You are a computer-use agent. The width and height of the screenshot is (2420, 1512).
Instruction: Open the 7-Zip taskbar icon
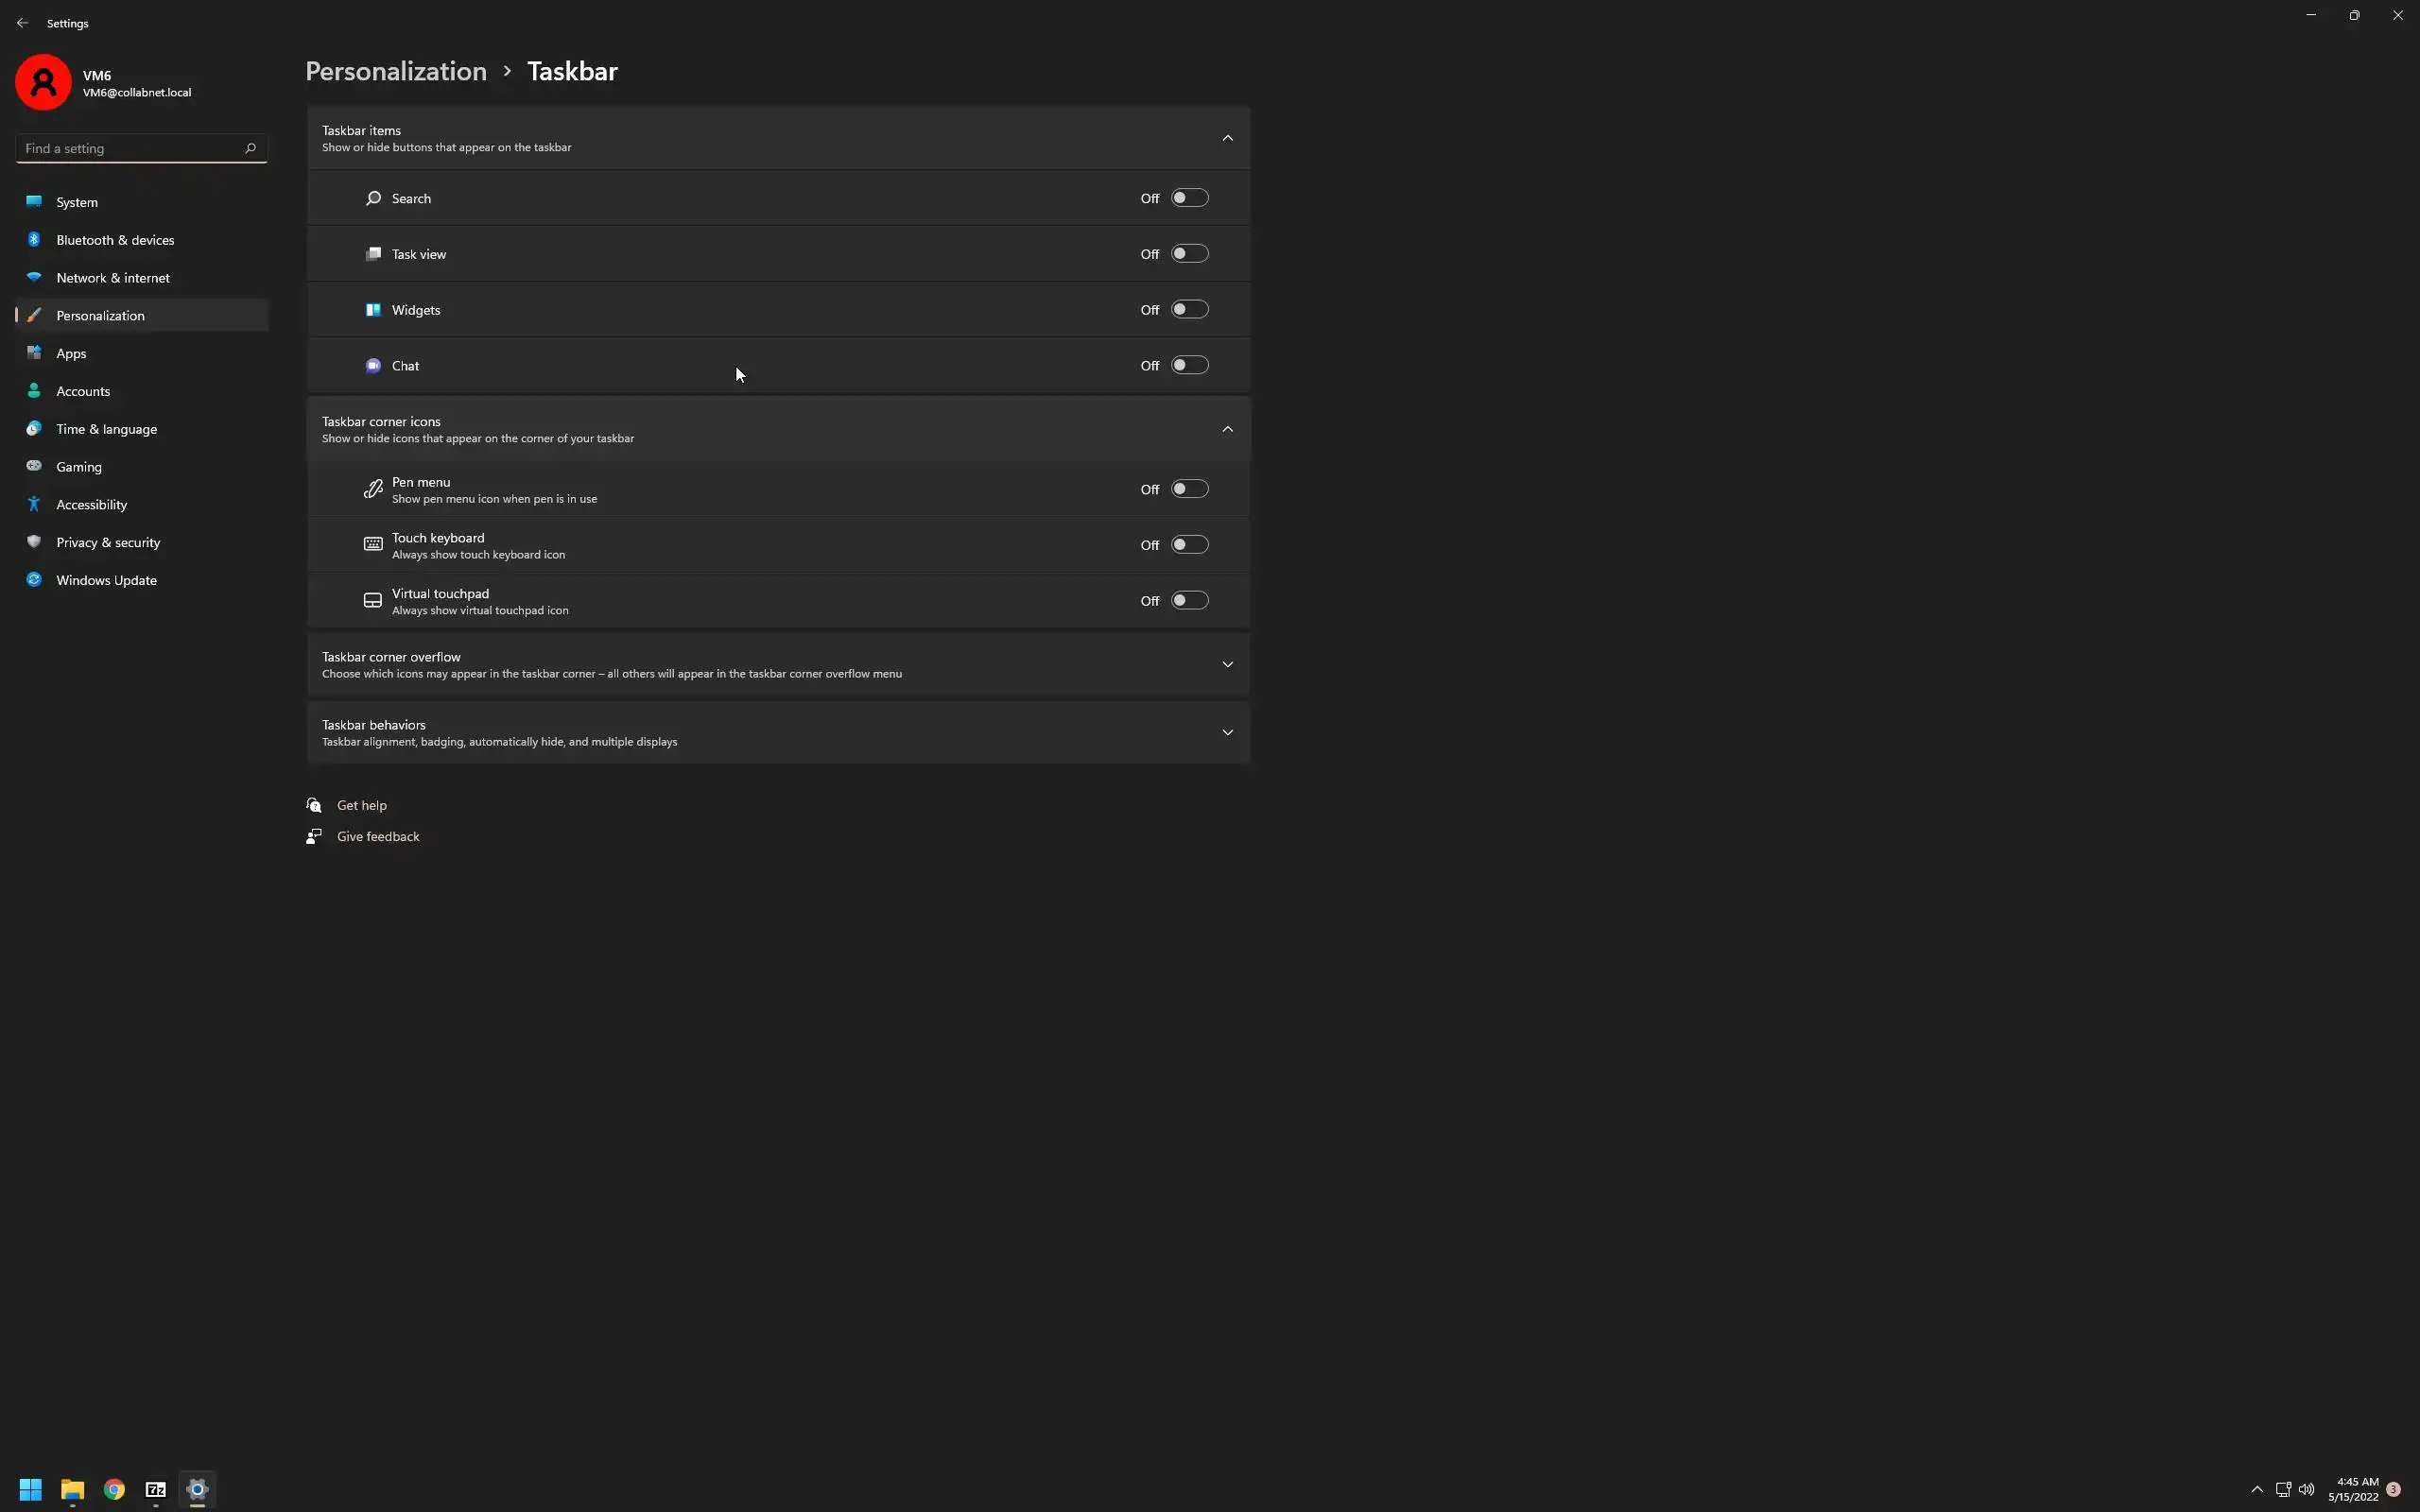(156, 1489)
